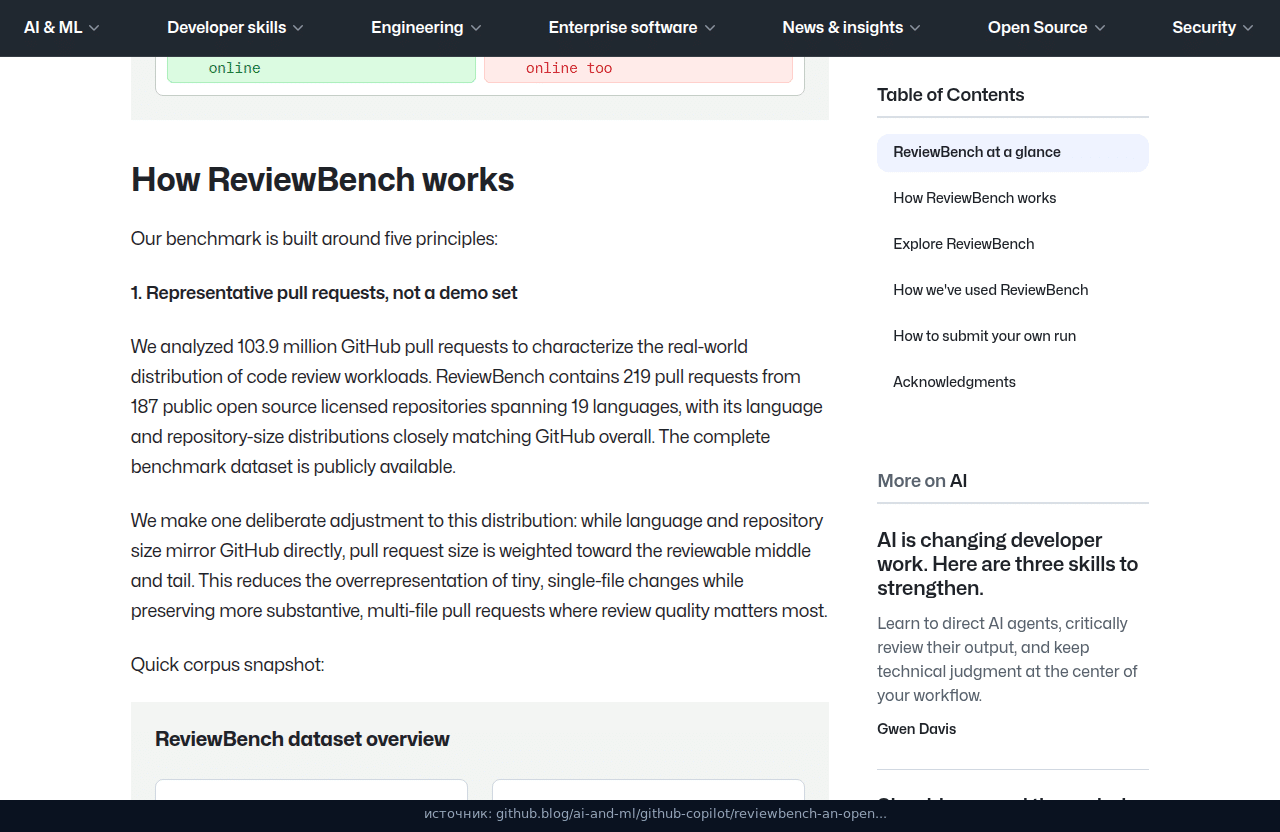Image resolution: width=1280 pixels, height=832 pixels.
Task: Click the Table of Contents heading
Action: point(951,95)
